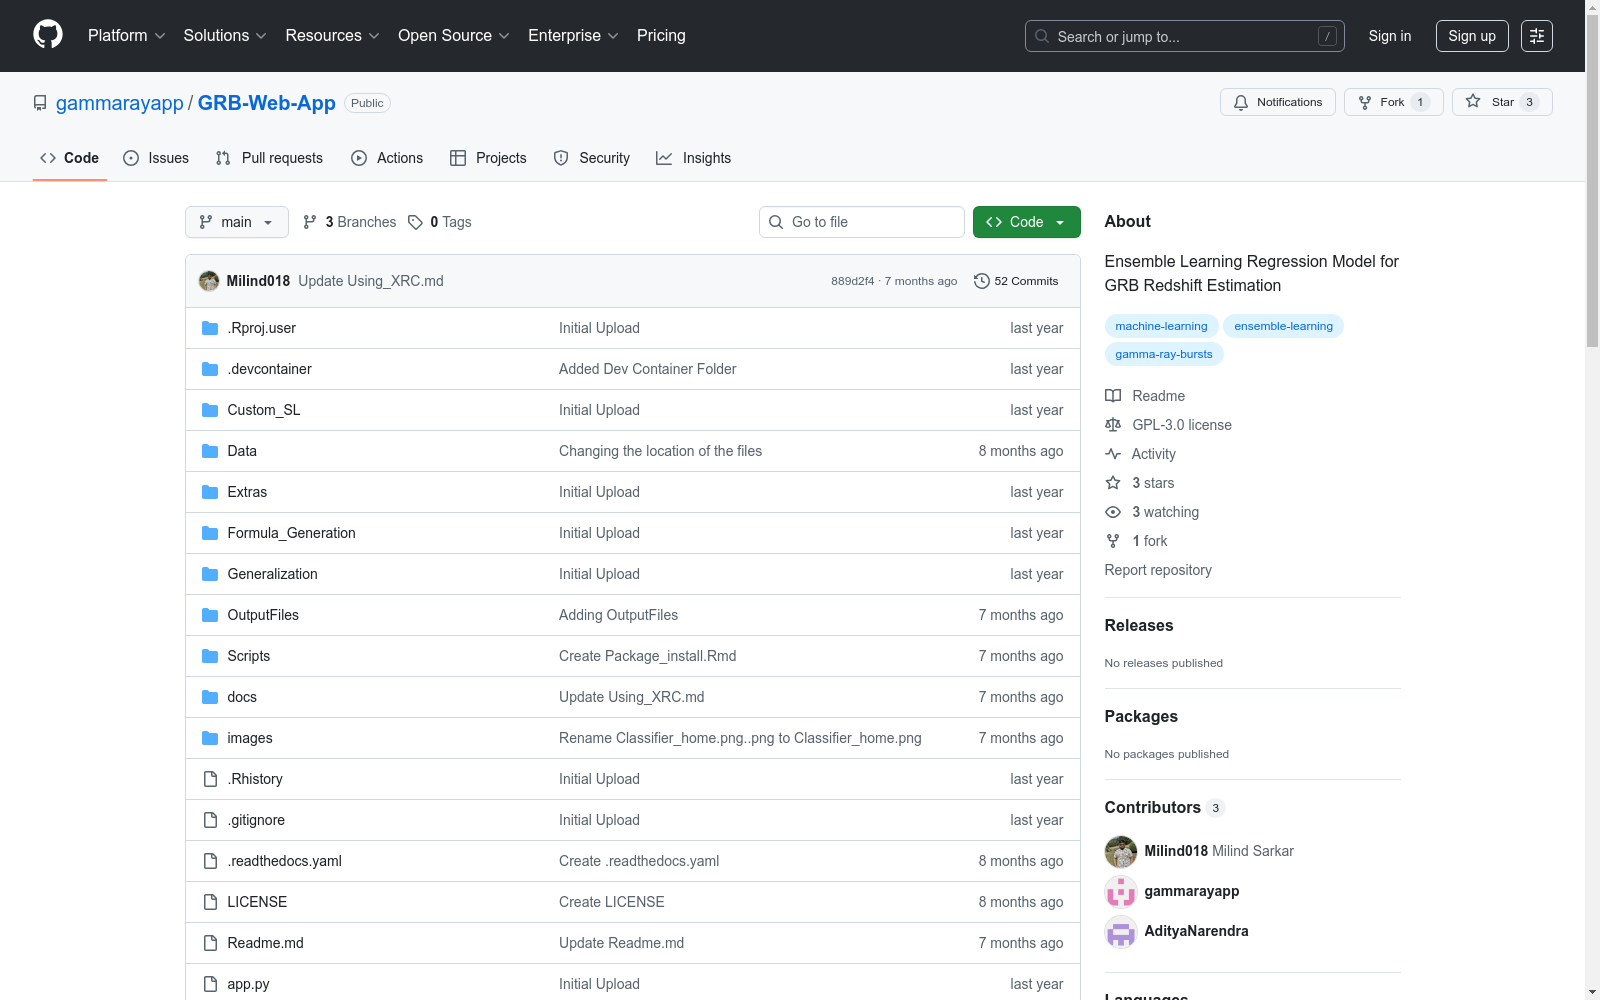
Task: Open the green Code dropdown button
Action: [1027, 222]
